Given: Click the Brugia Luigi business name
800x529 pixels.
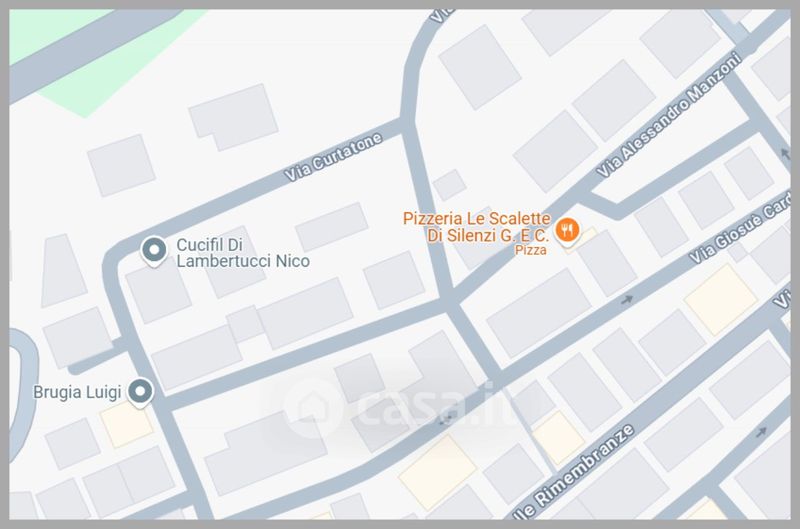Looking at the screenshot, I should pos(77,392).
